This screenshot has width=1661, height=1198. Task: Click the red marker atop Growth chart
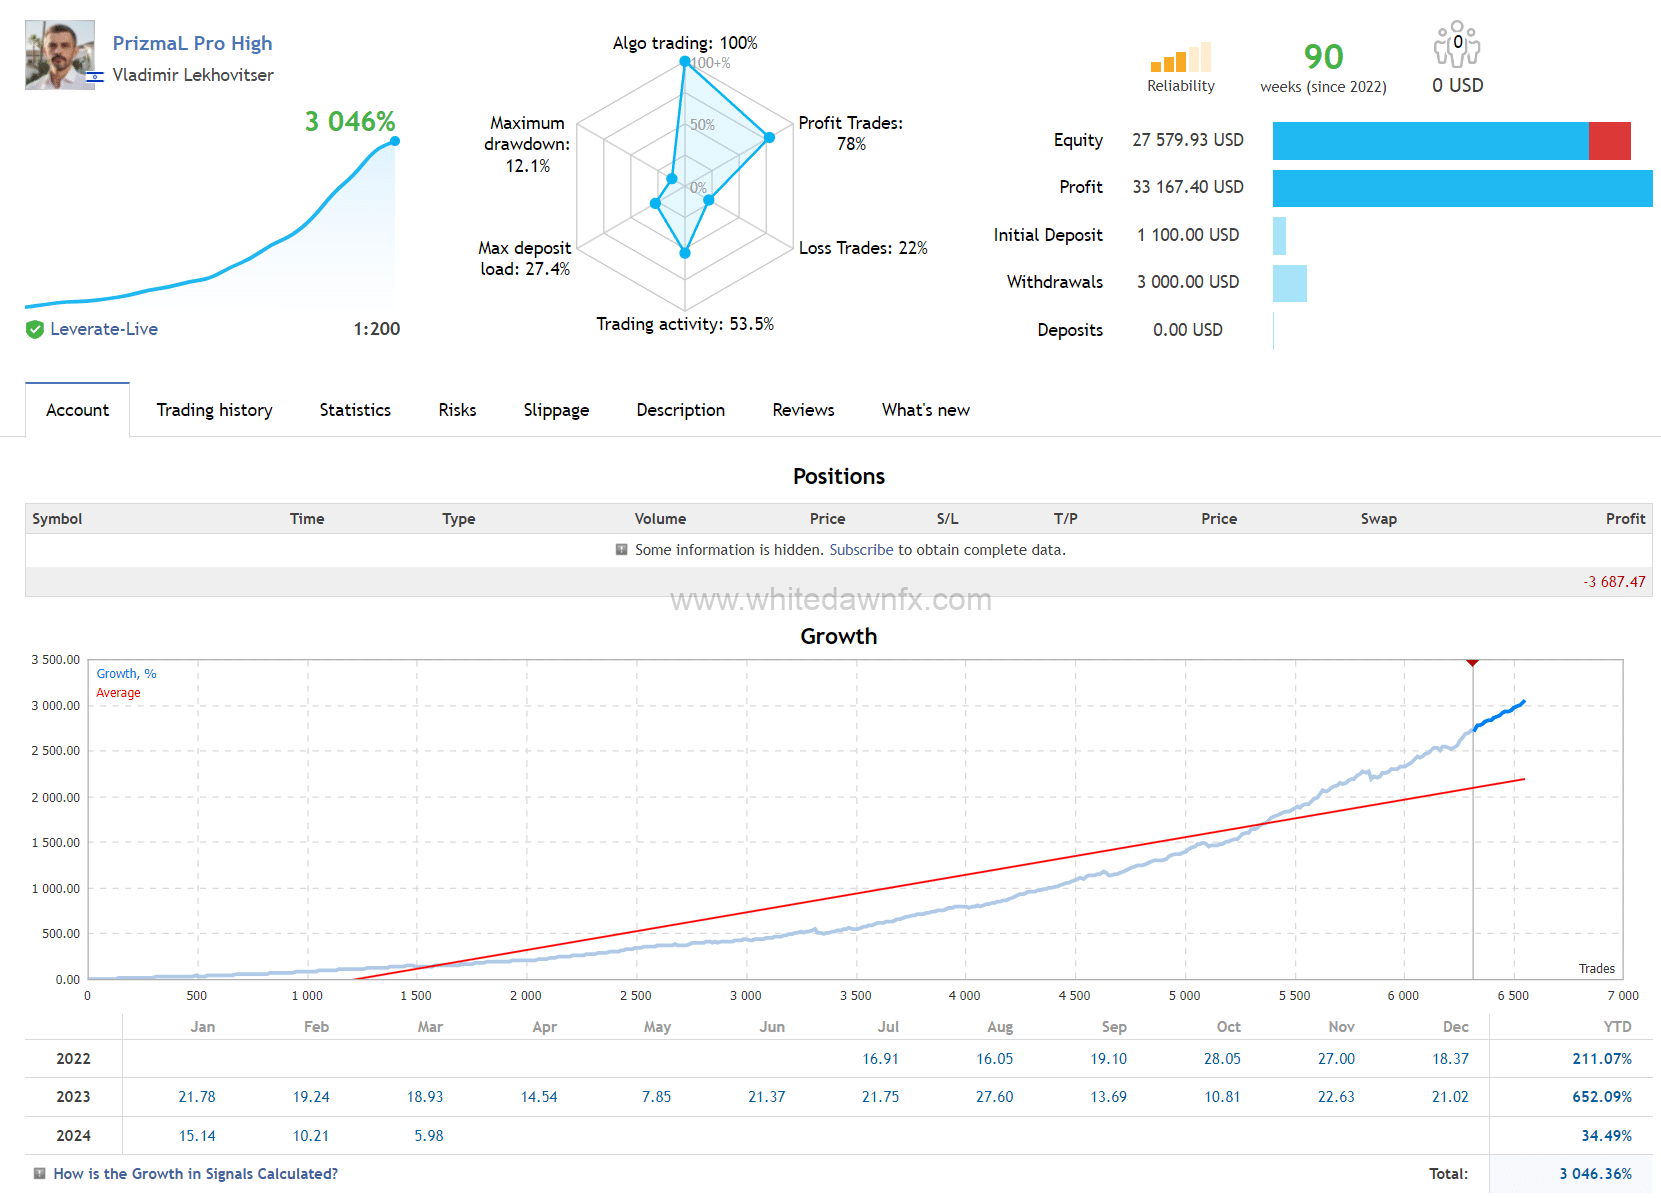pos(1472,663)
